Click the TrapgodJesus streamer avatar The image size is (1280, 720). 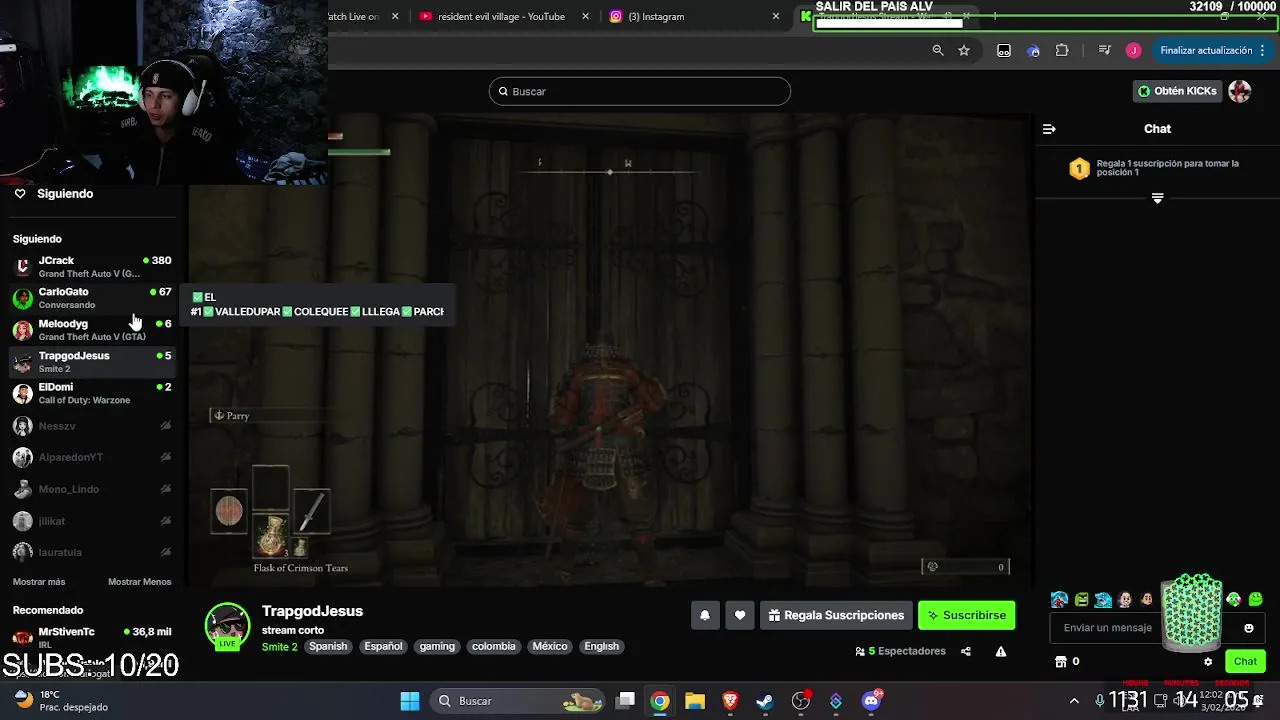227,626
